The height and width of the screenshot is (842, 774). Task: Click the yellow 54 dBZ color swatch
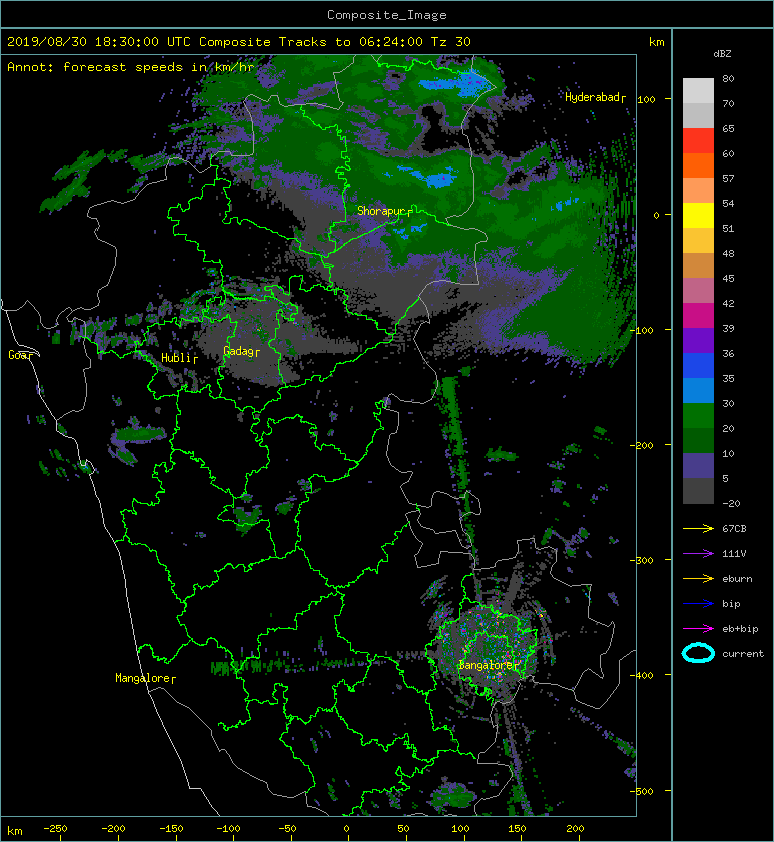point(698,216)
